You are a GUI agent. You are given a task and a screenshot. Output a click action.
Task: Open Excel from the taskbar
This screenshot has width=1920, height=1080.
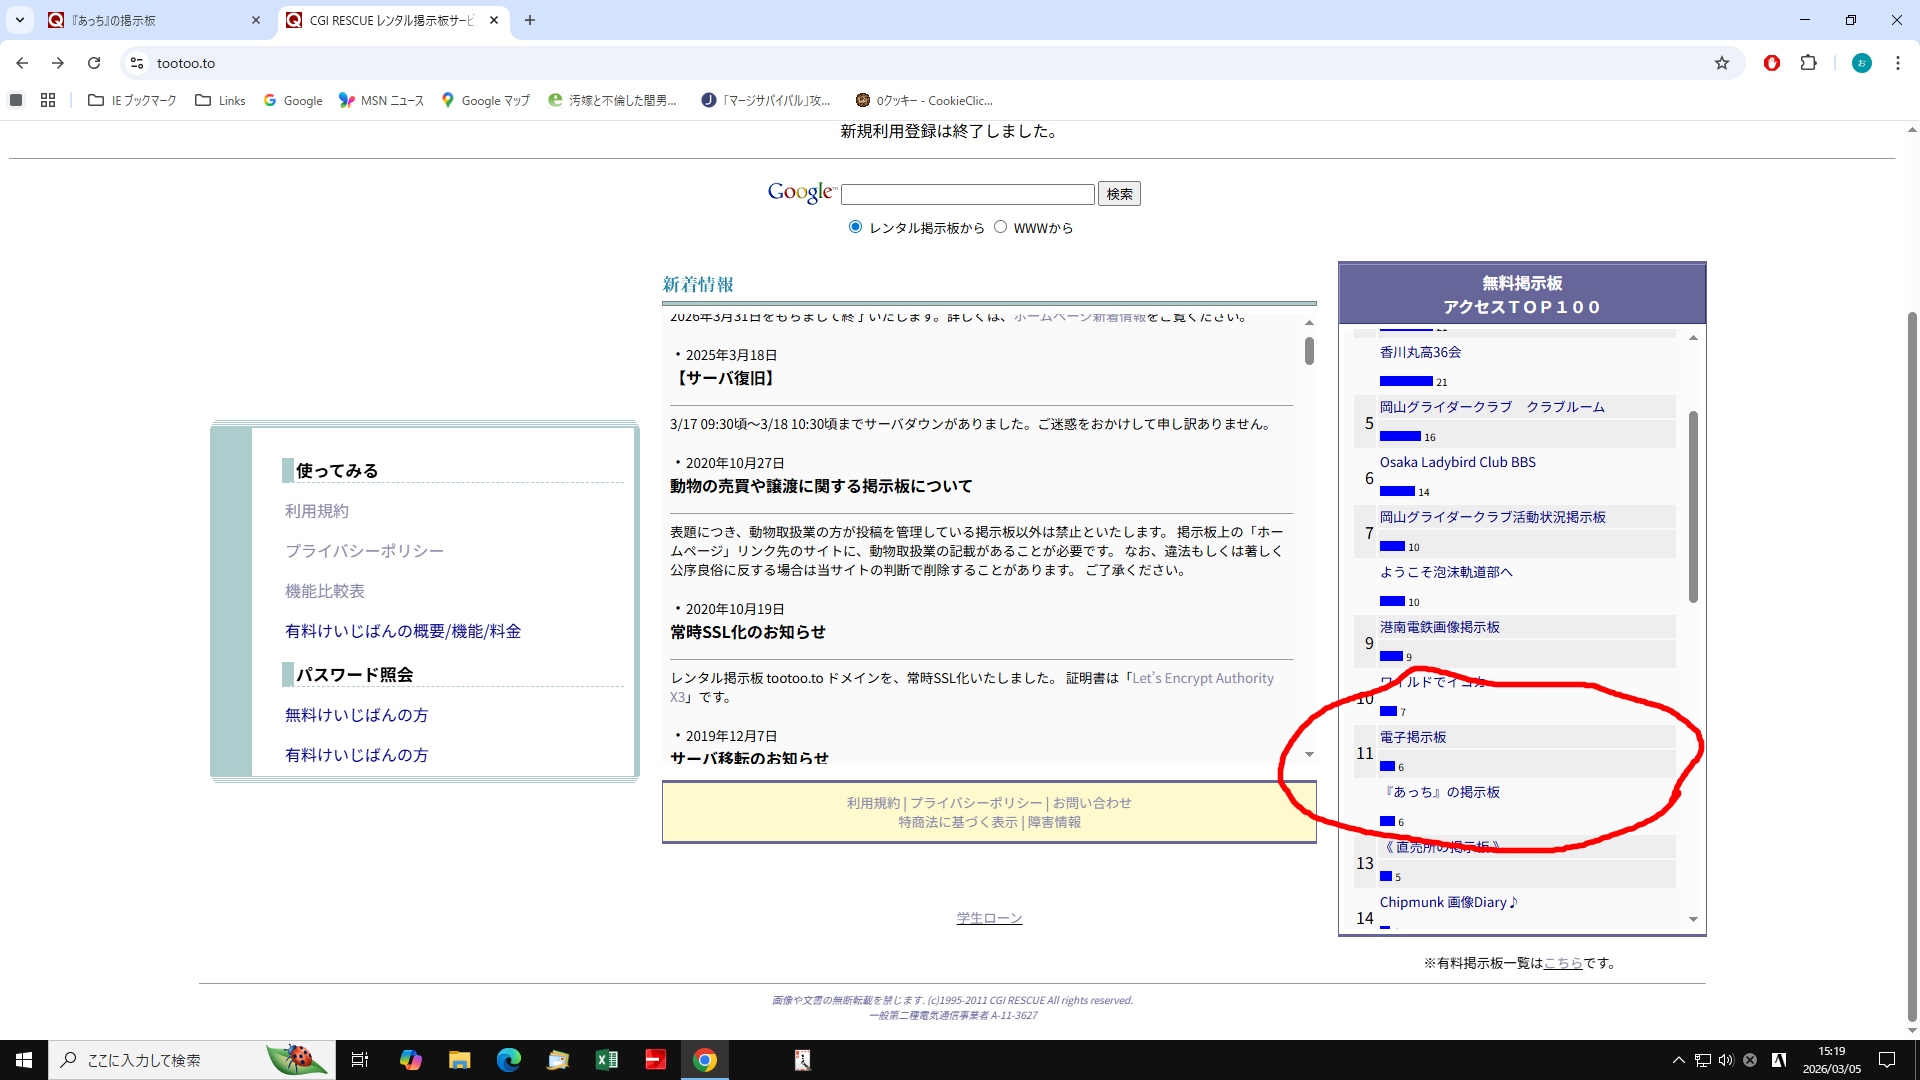point(607,1060)
